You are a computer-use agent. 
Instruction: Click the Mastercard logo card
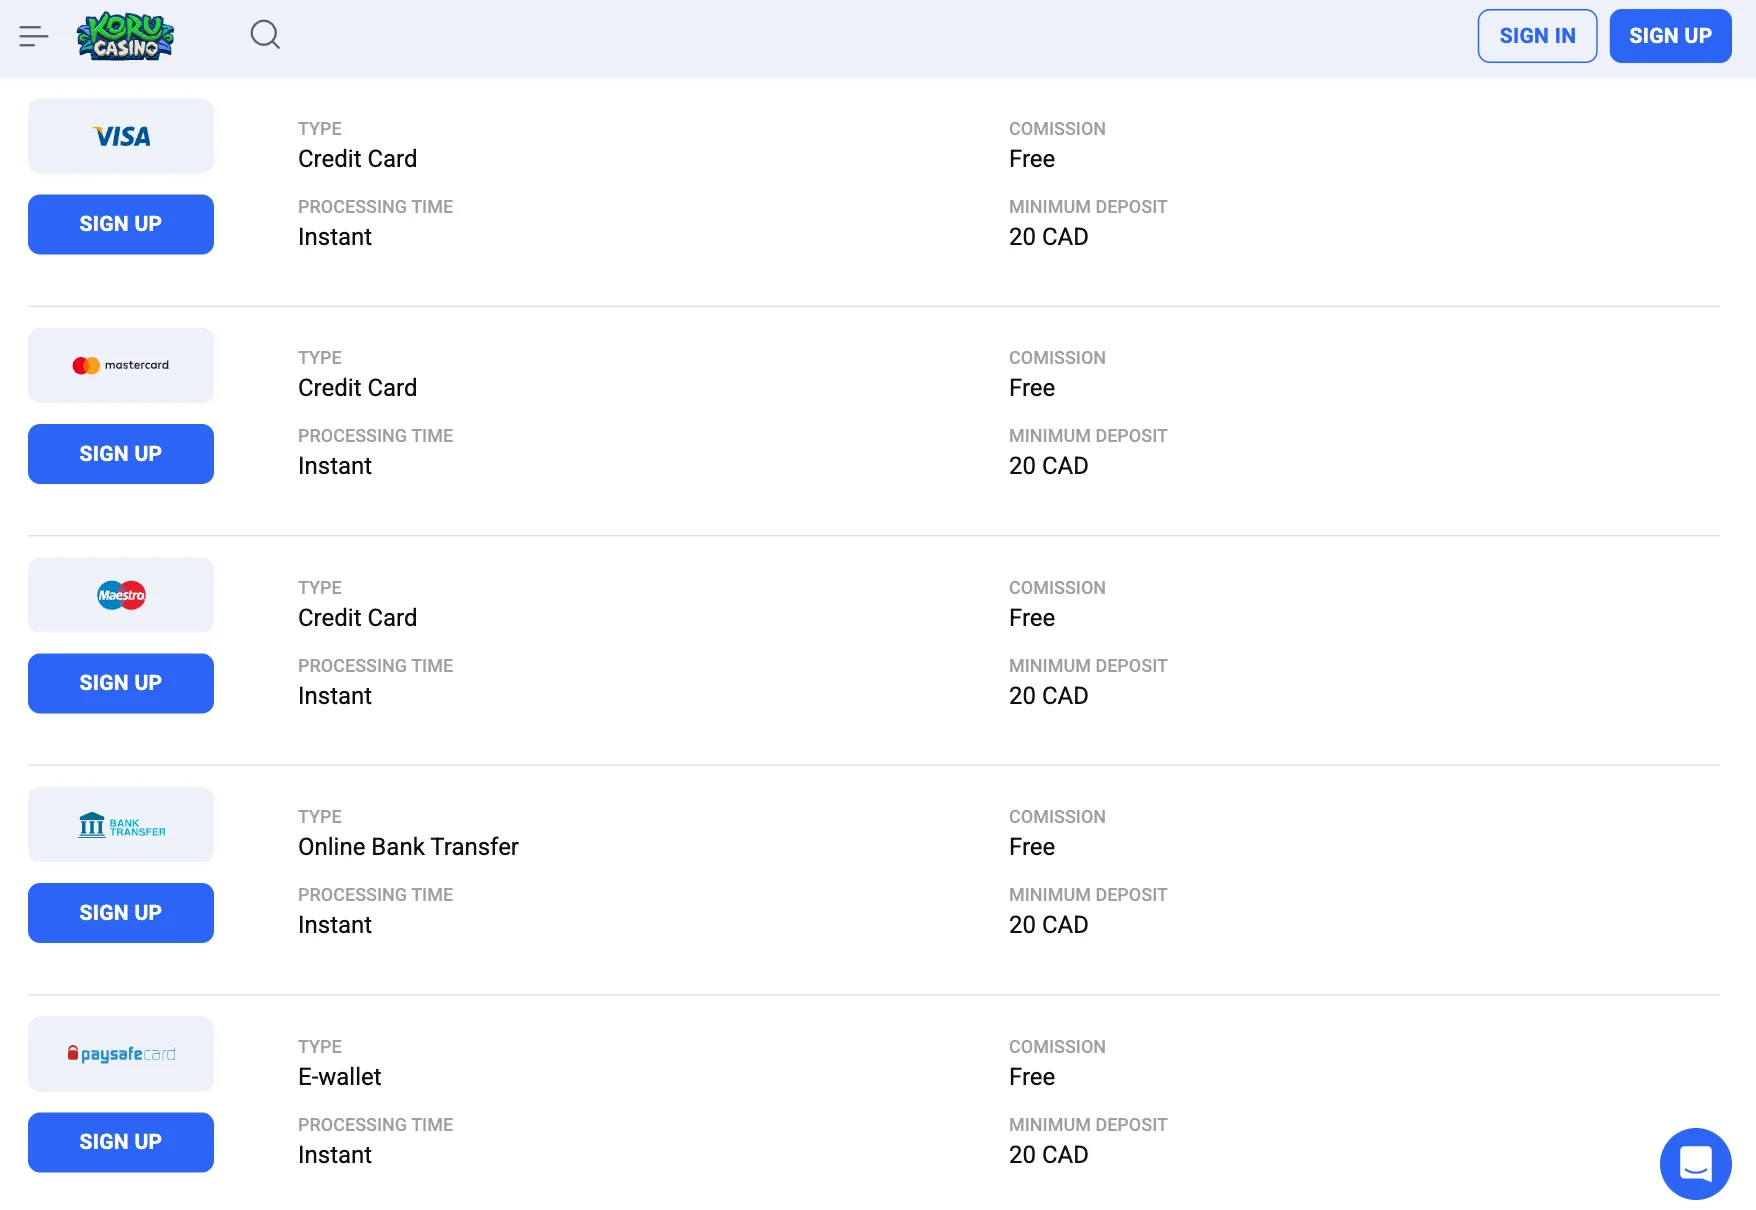tap(121, 365)
